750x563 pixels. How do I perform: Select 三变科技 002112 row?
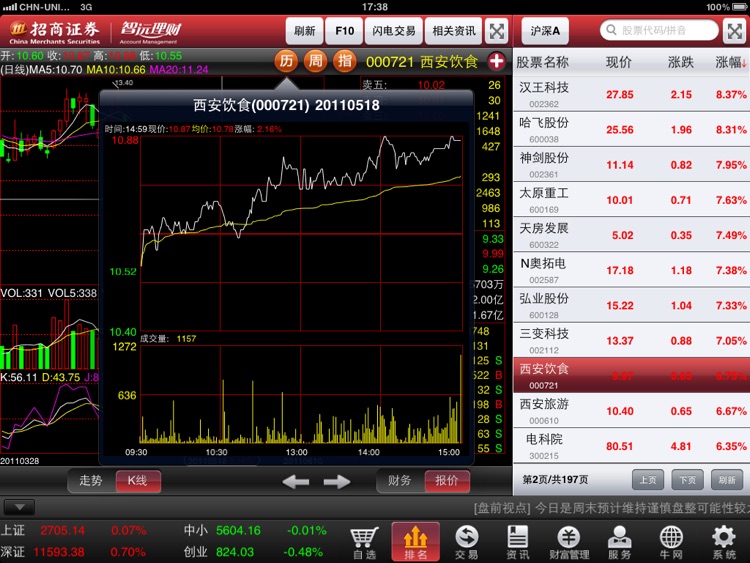(631, 341)
